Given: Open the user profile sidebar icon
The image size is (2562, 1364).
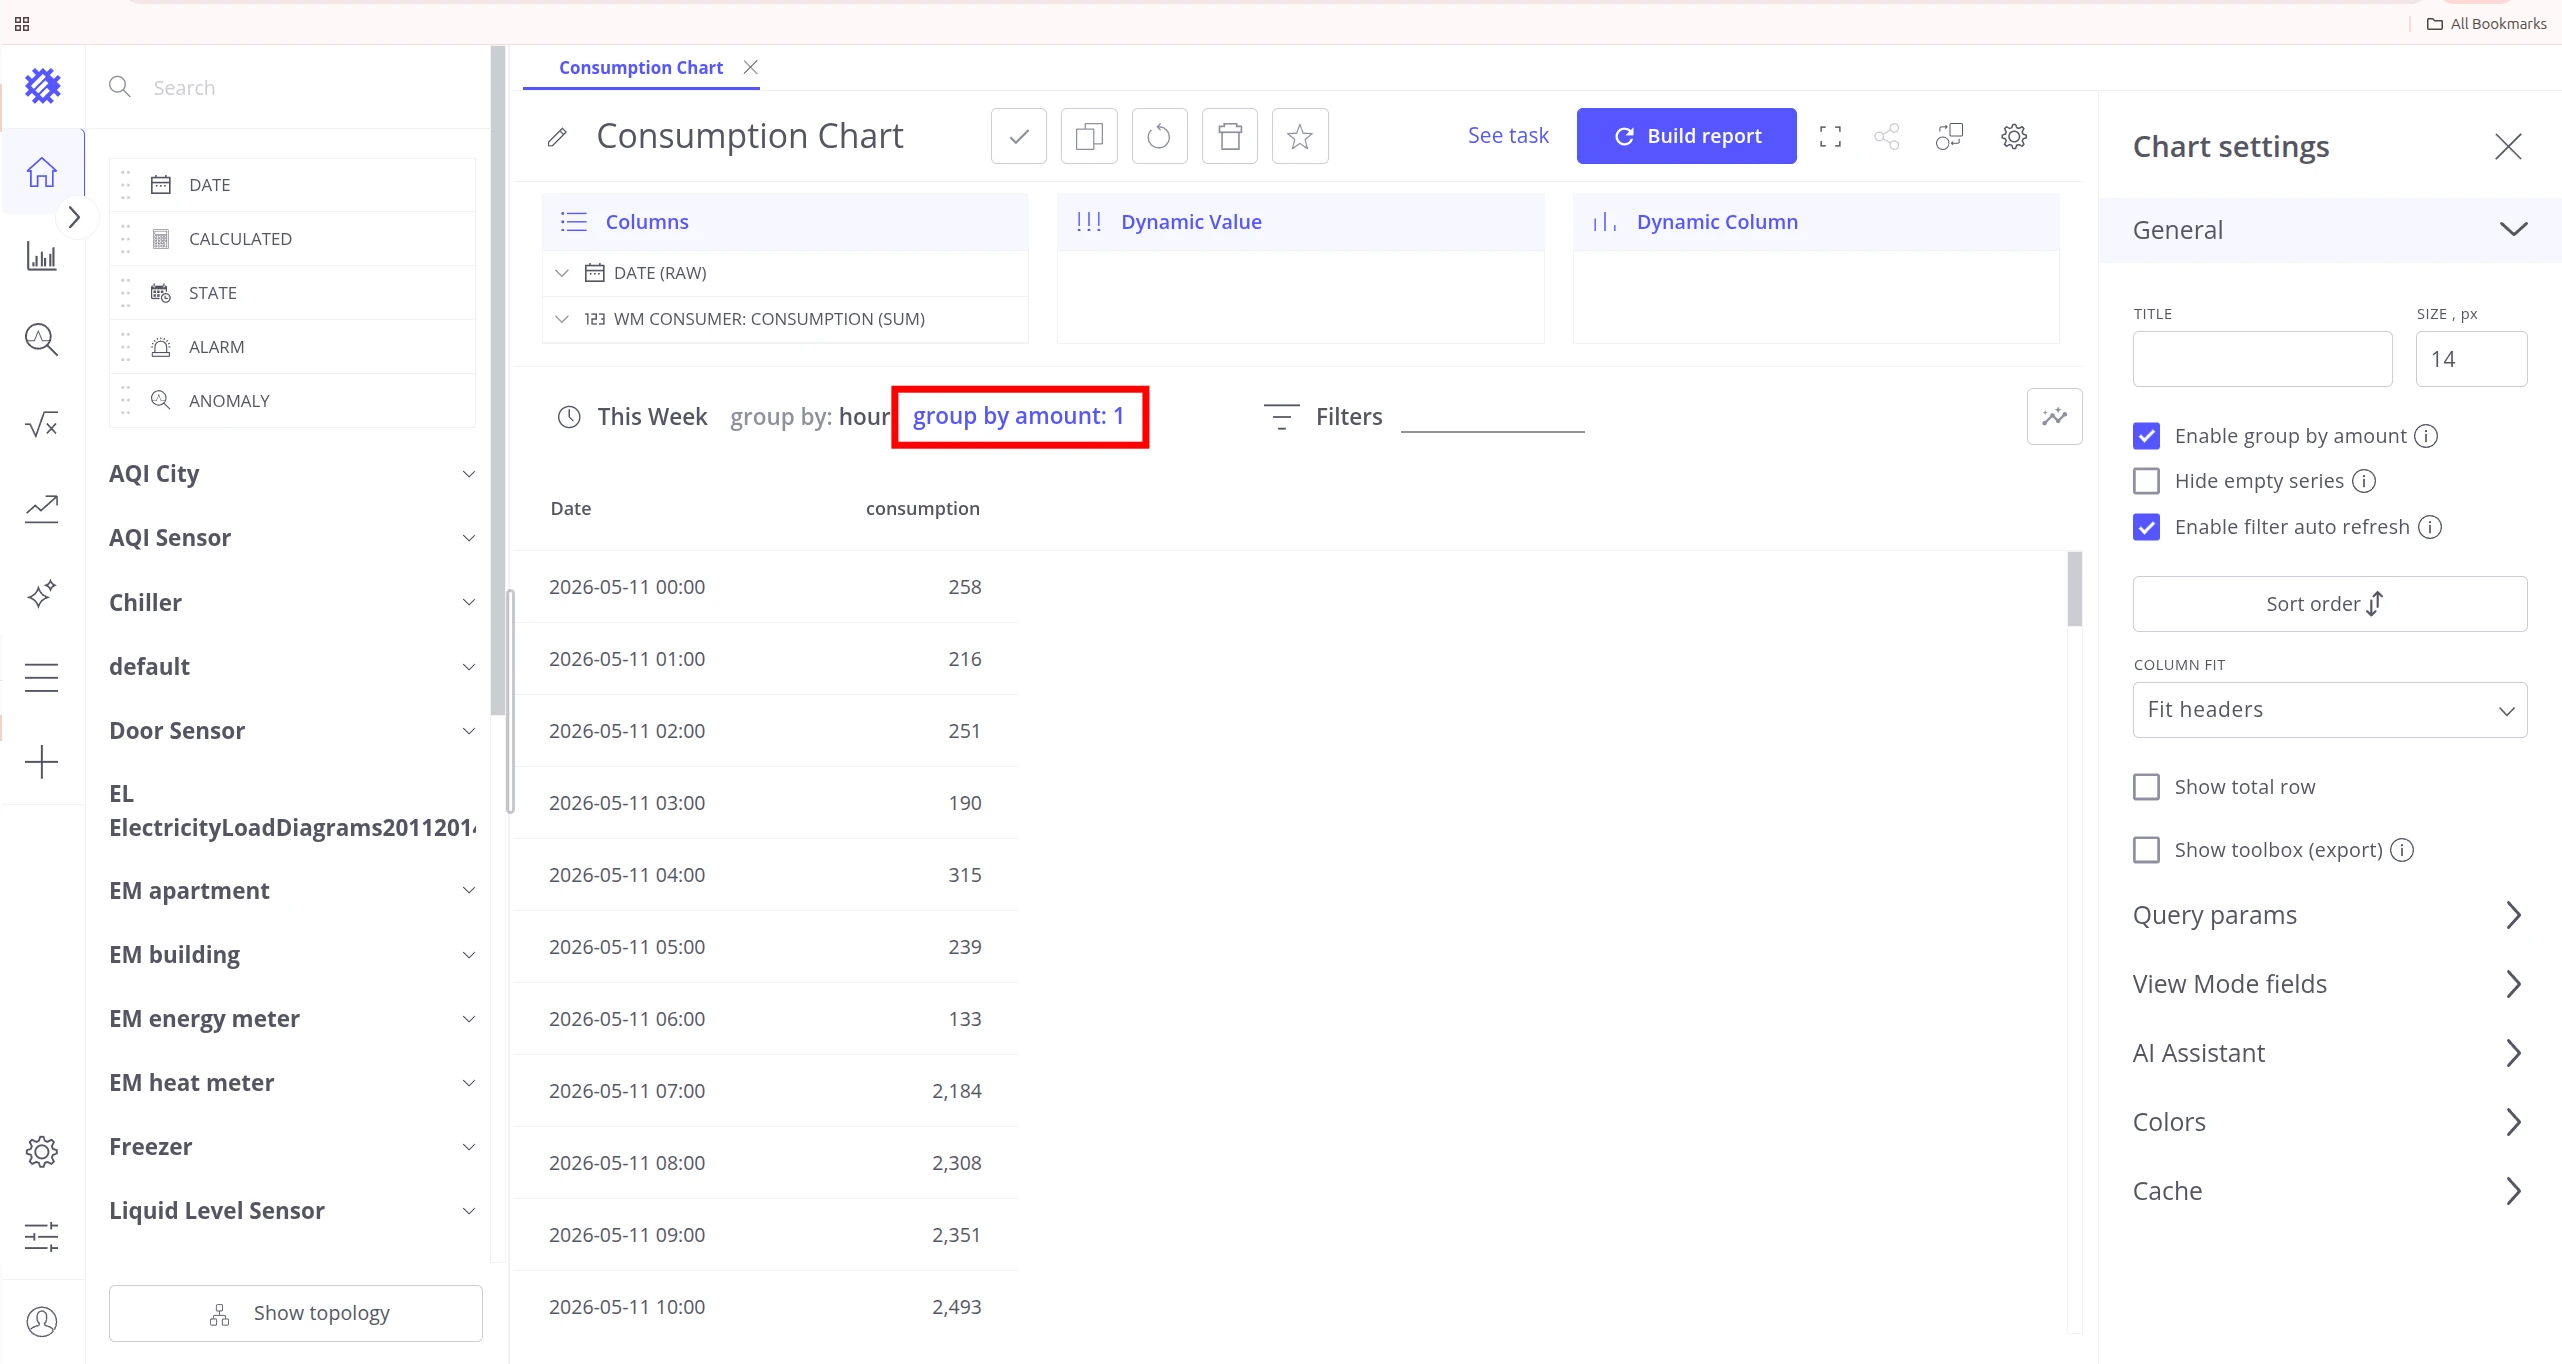Looking at the screenshot, I should [x=41, y=1321].
